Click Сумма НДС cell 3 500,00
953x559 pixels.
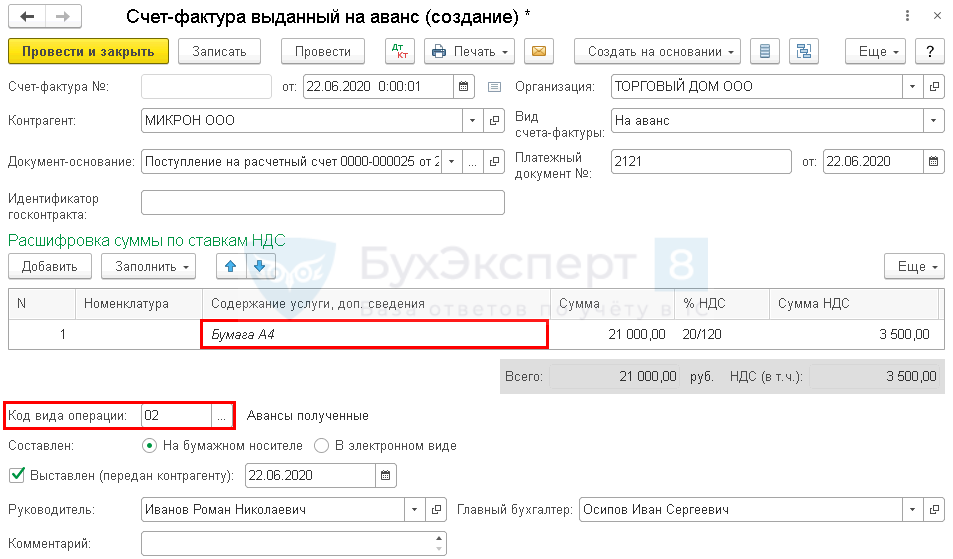pos(854,335)
